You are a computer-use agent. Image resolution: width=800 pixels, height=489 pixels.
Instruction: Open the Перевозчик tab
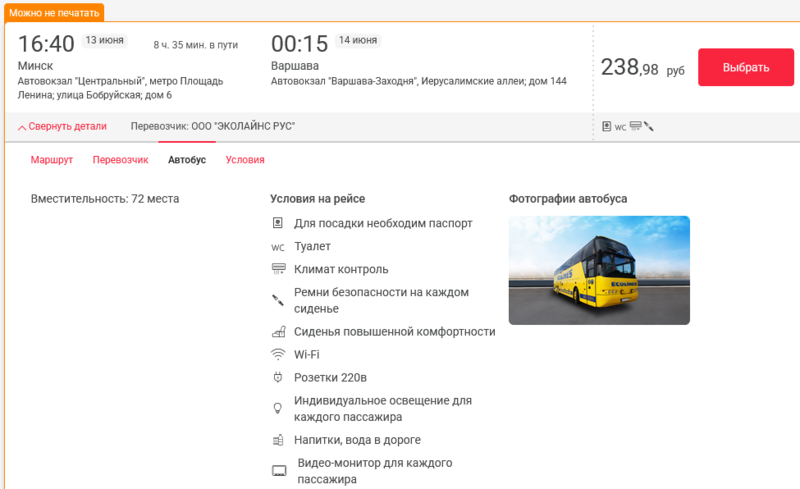(120, 160)
